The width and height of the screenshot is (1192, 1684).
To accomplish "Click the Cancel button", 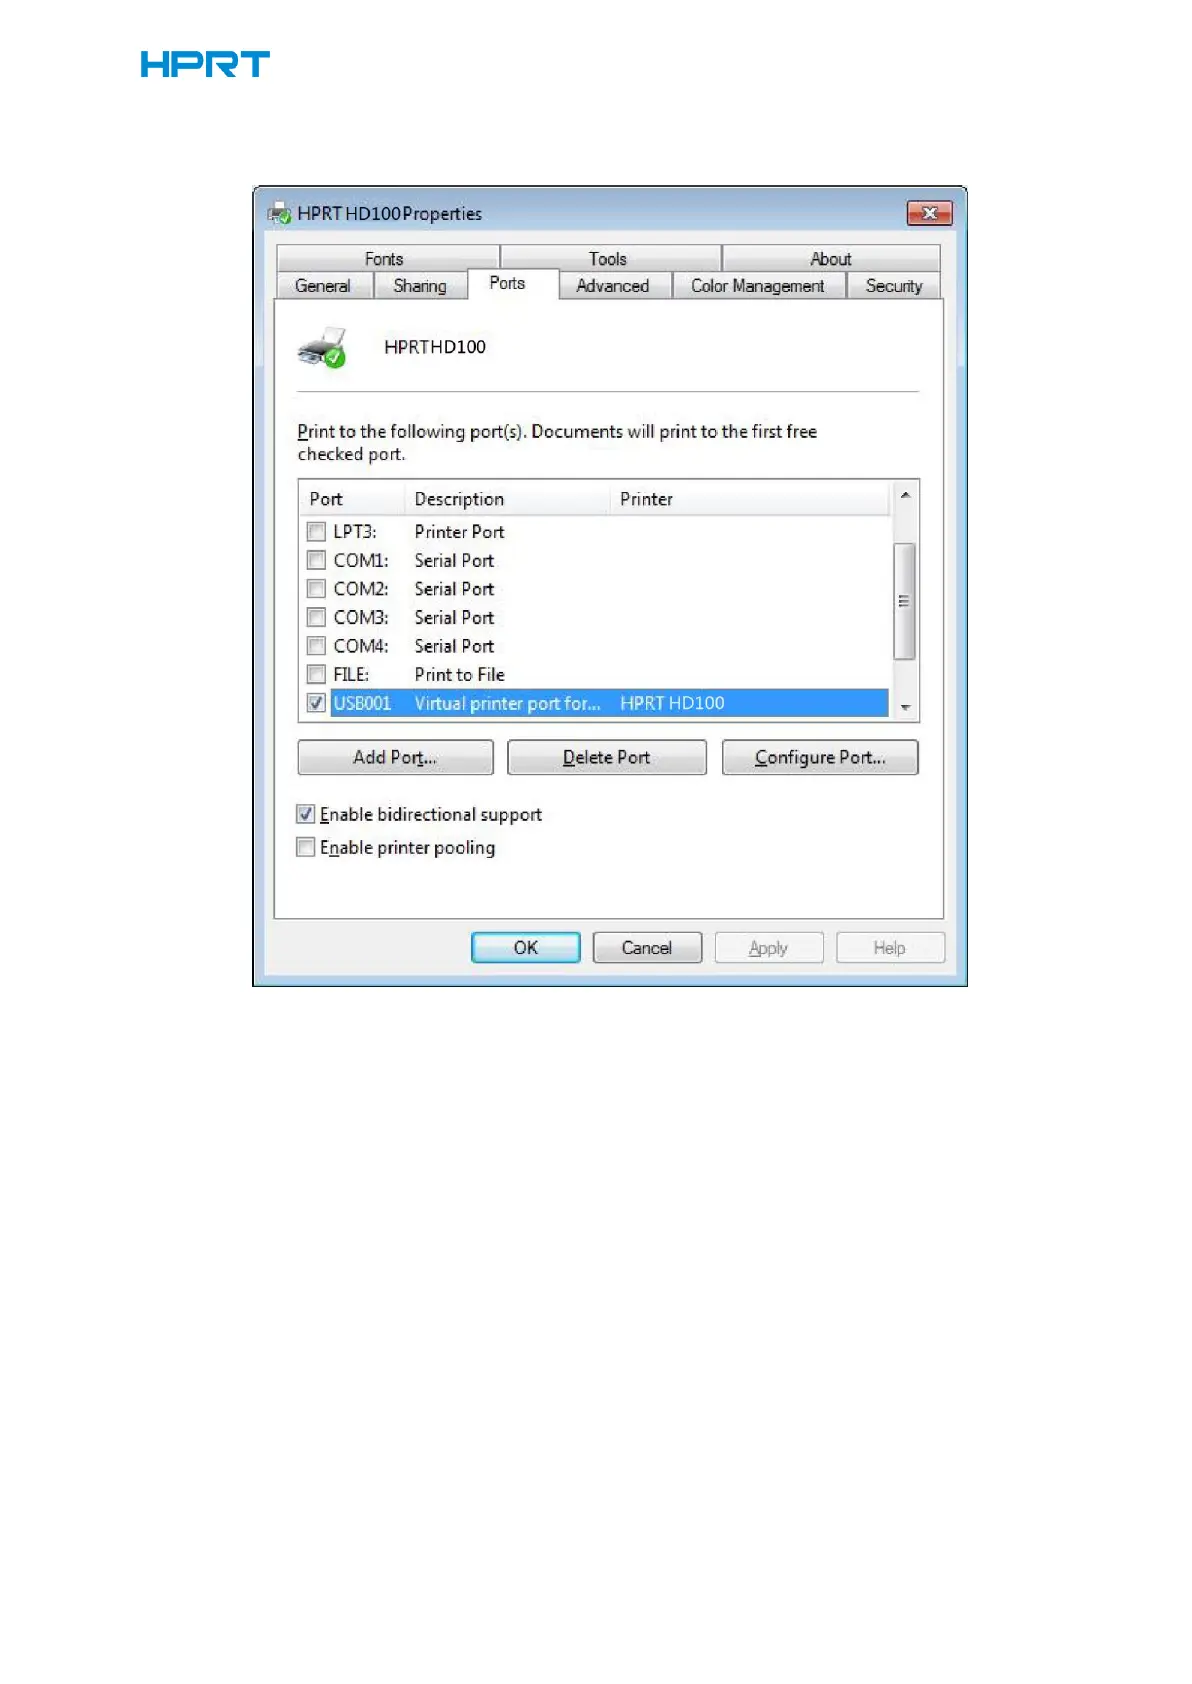I will tap(647, 947).
